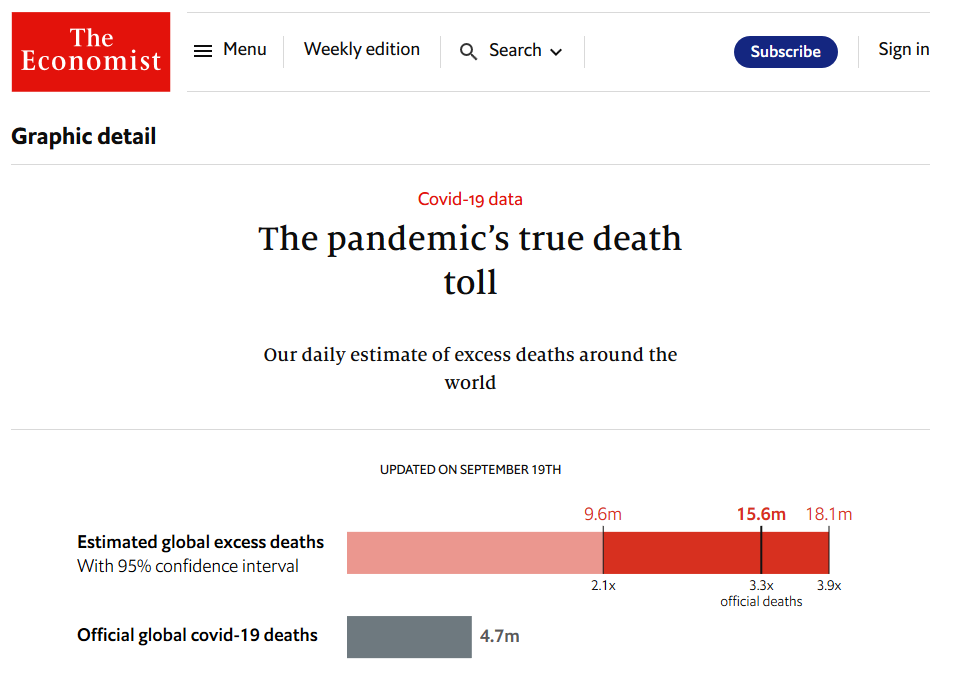955x688 pixels.
Task: Click the Sign in link
Action: click(903, 49)
